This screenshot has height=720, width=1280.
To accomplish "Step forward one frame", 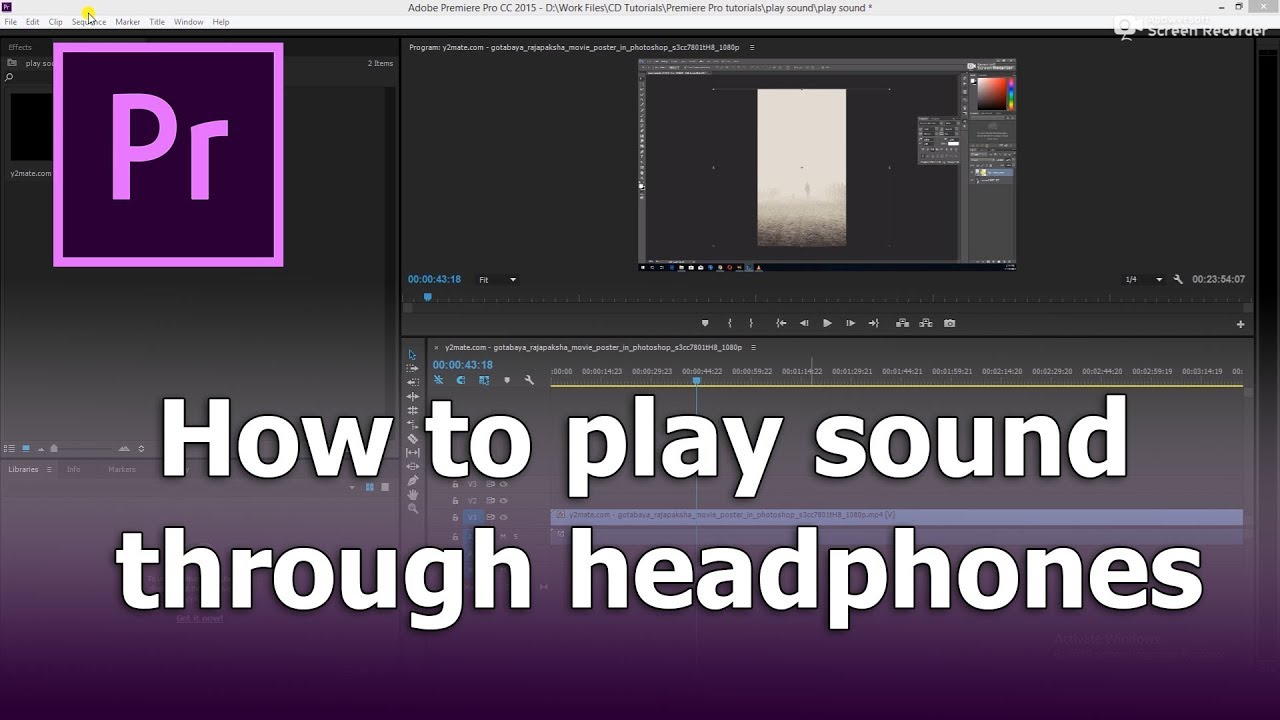I will click(850, 323).
